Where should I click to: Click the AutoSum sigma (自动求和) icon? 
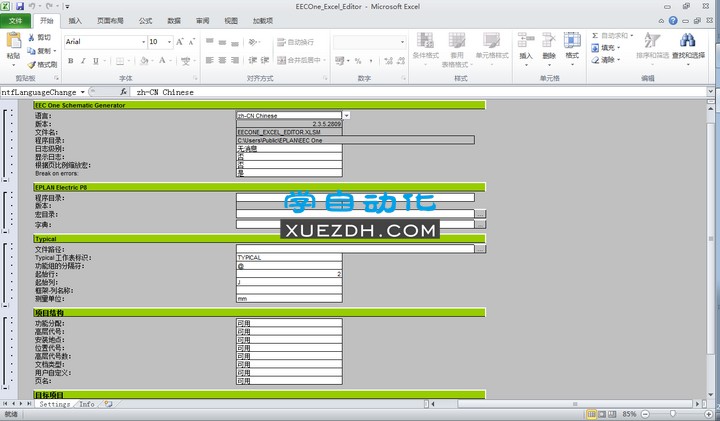[595, 35]
